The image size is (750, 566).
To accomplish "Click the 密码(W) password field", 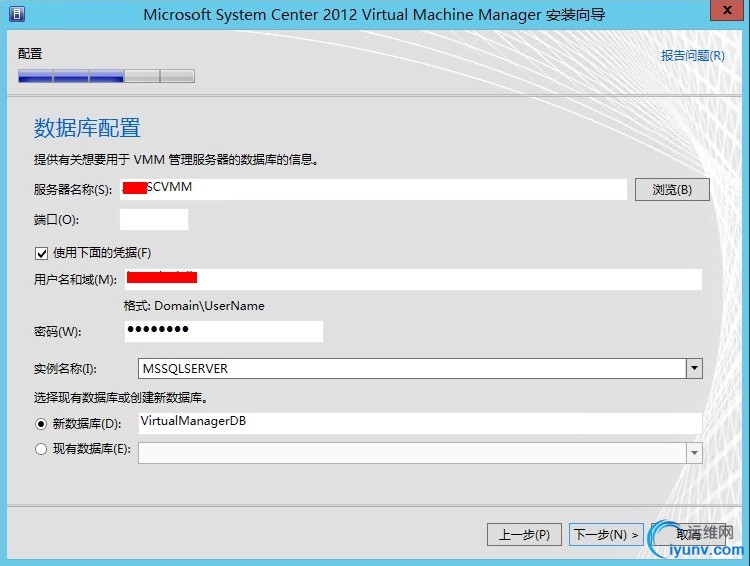I will (224, 331).
